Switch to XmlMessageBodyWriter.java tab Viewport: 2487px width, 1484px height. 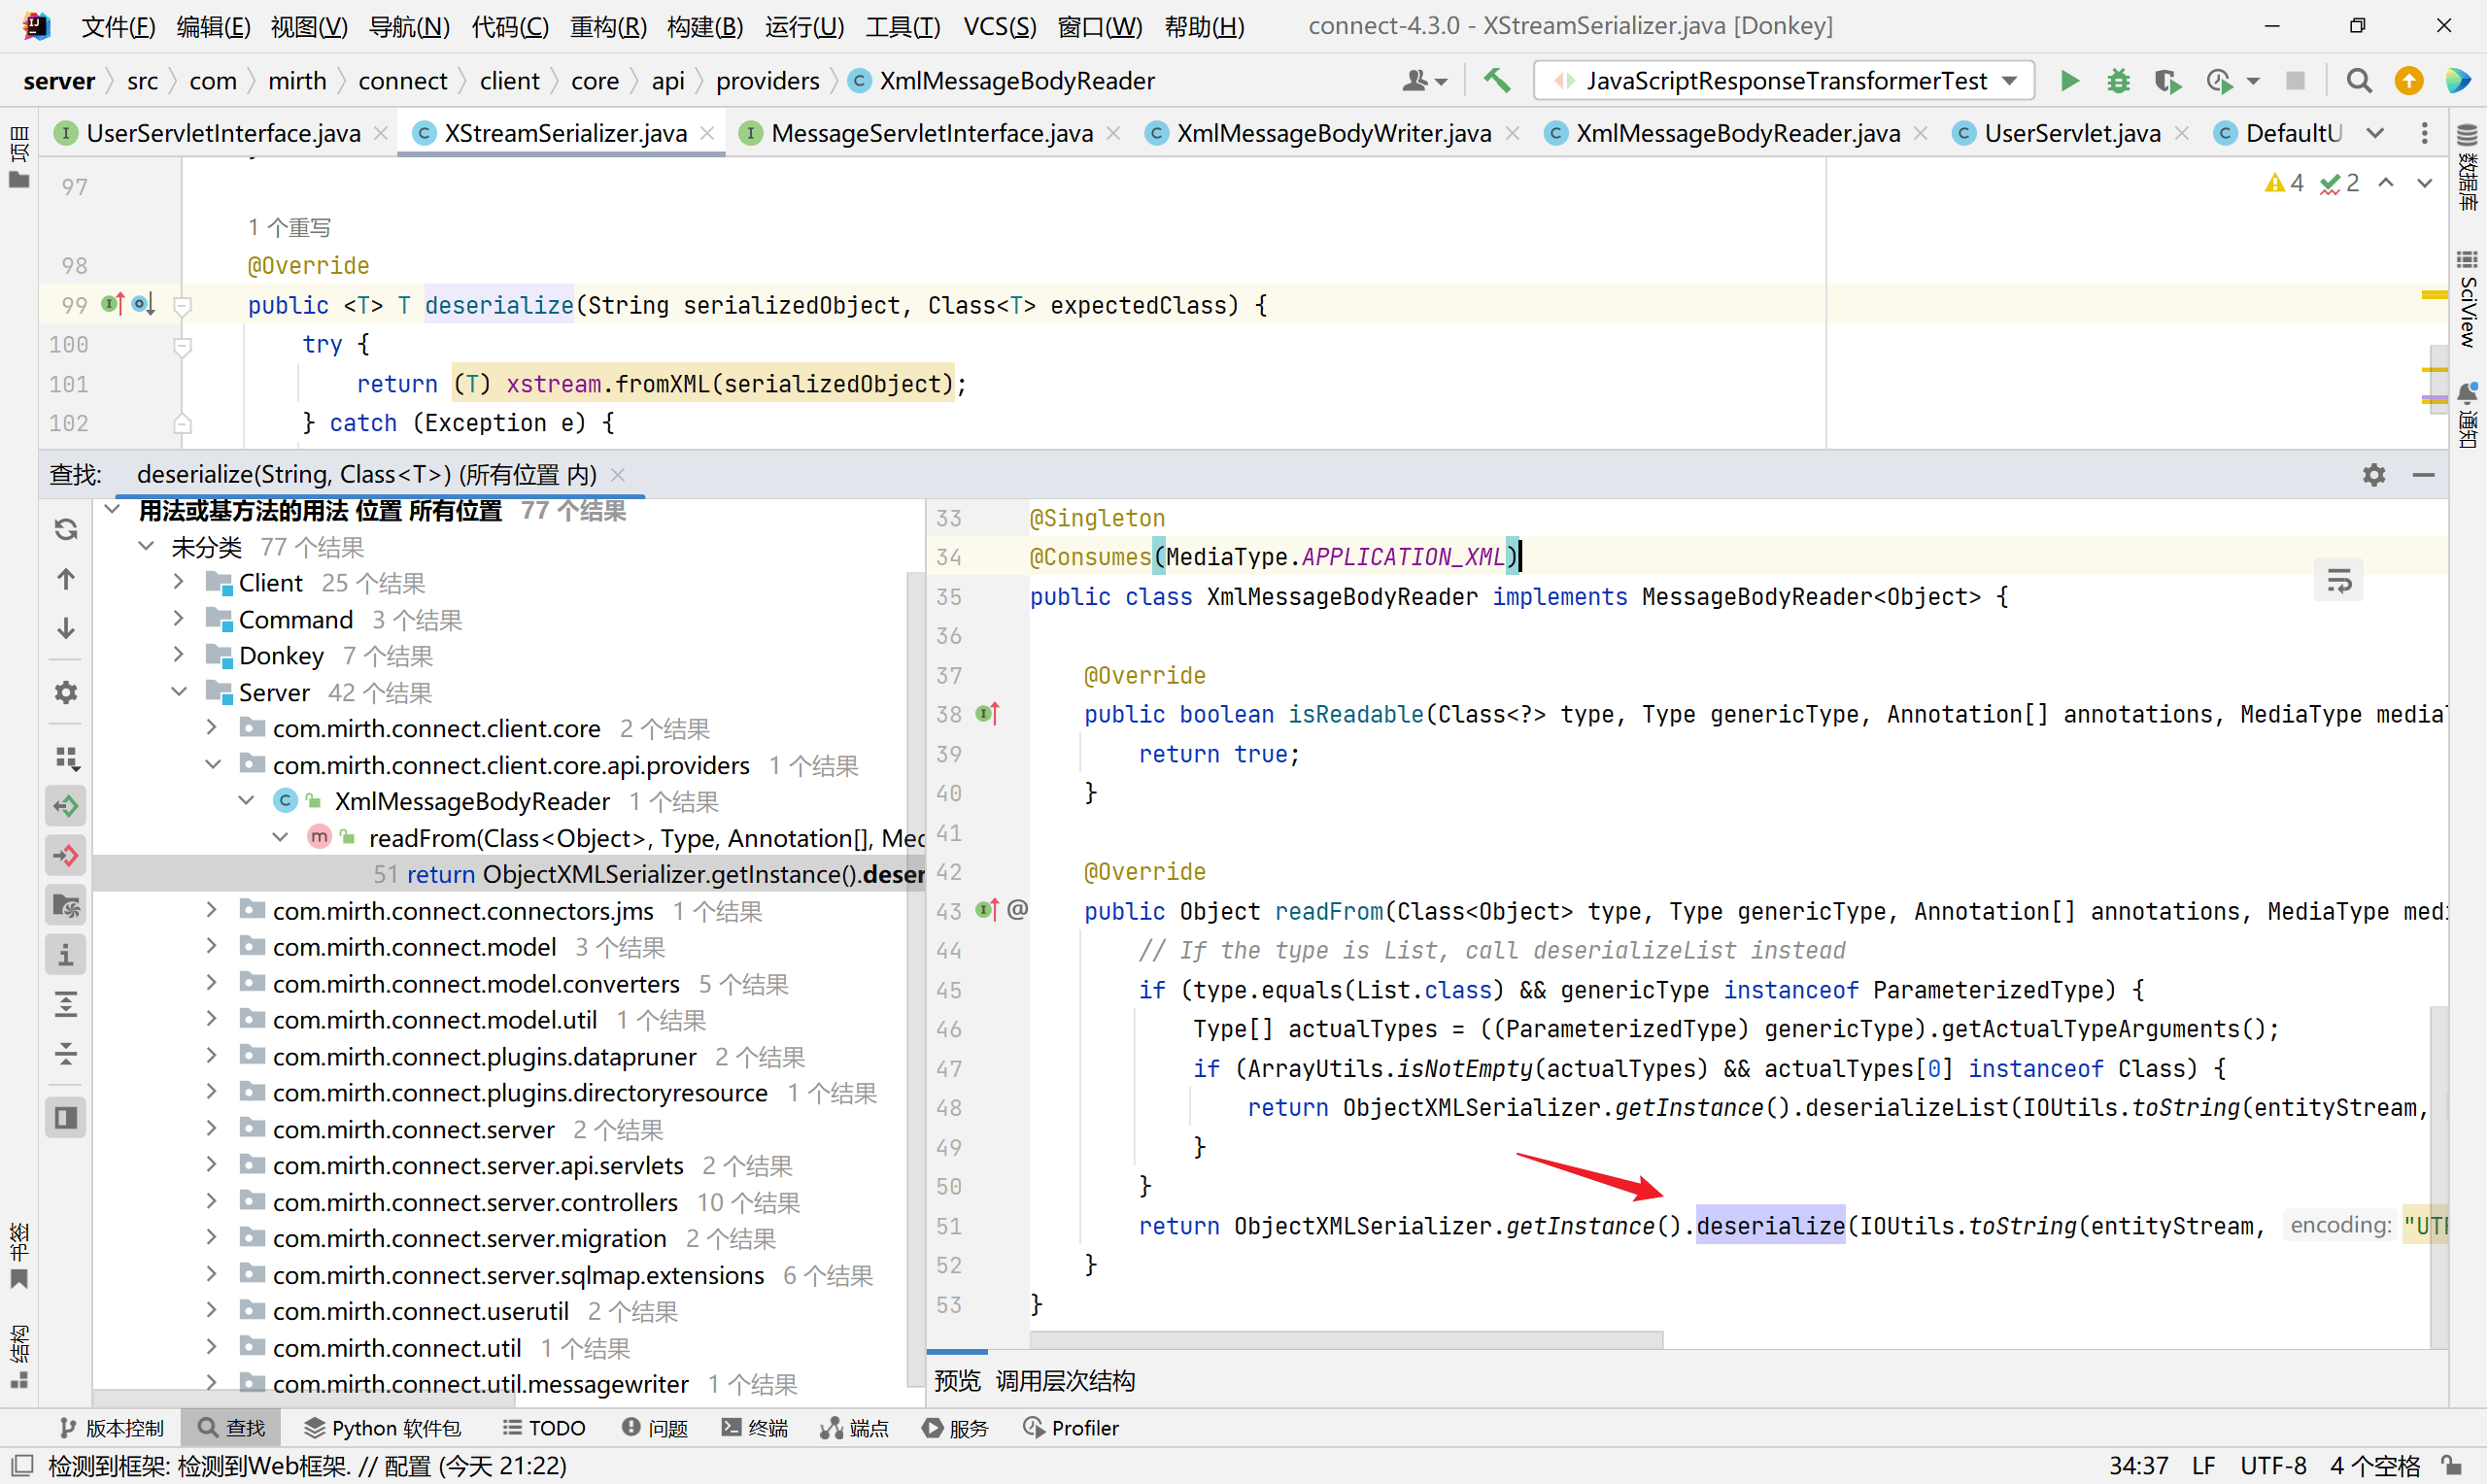coord(1333,133)
